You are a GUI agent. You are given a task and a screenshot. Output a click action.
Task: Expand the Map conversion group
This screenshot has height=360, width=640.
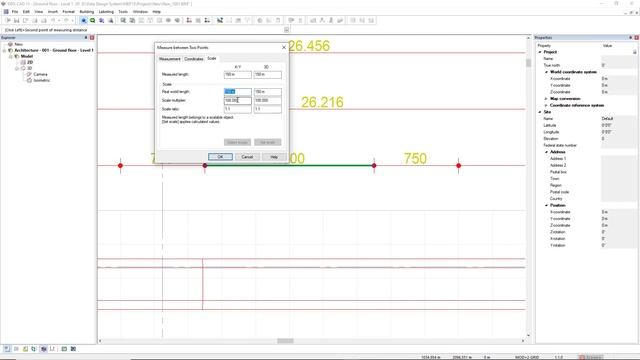tap(547, 99)
